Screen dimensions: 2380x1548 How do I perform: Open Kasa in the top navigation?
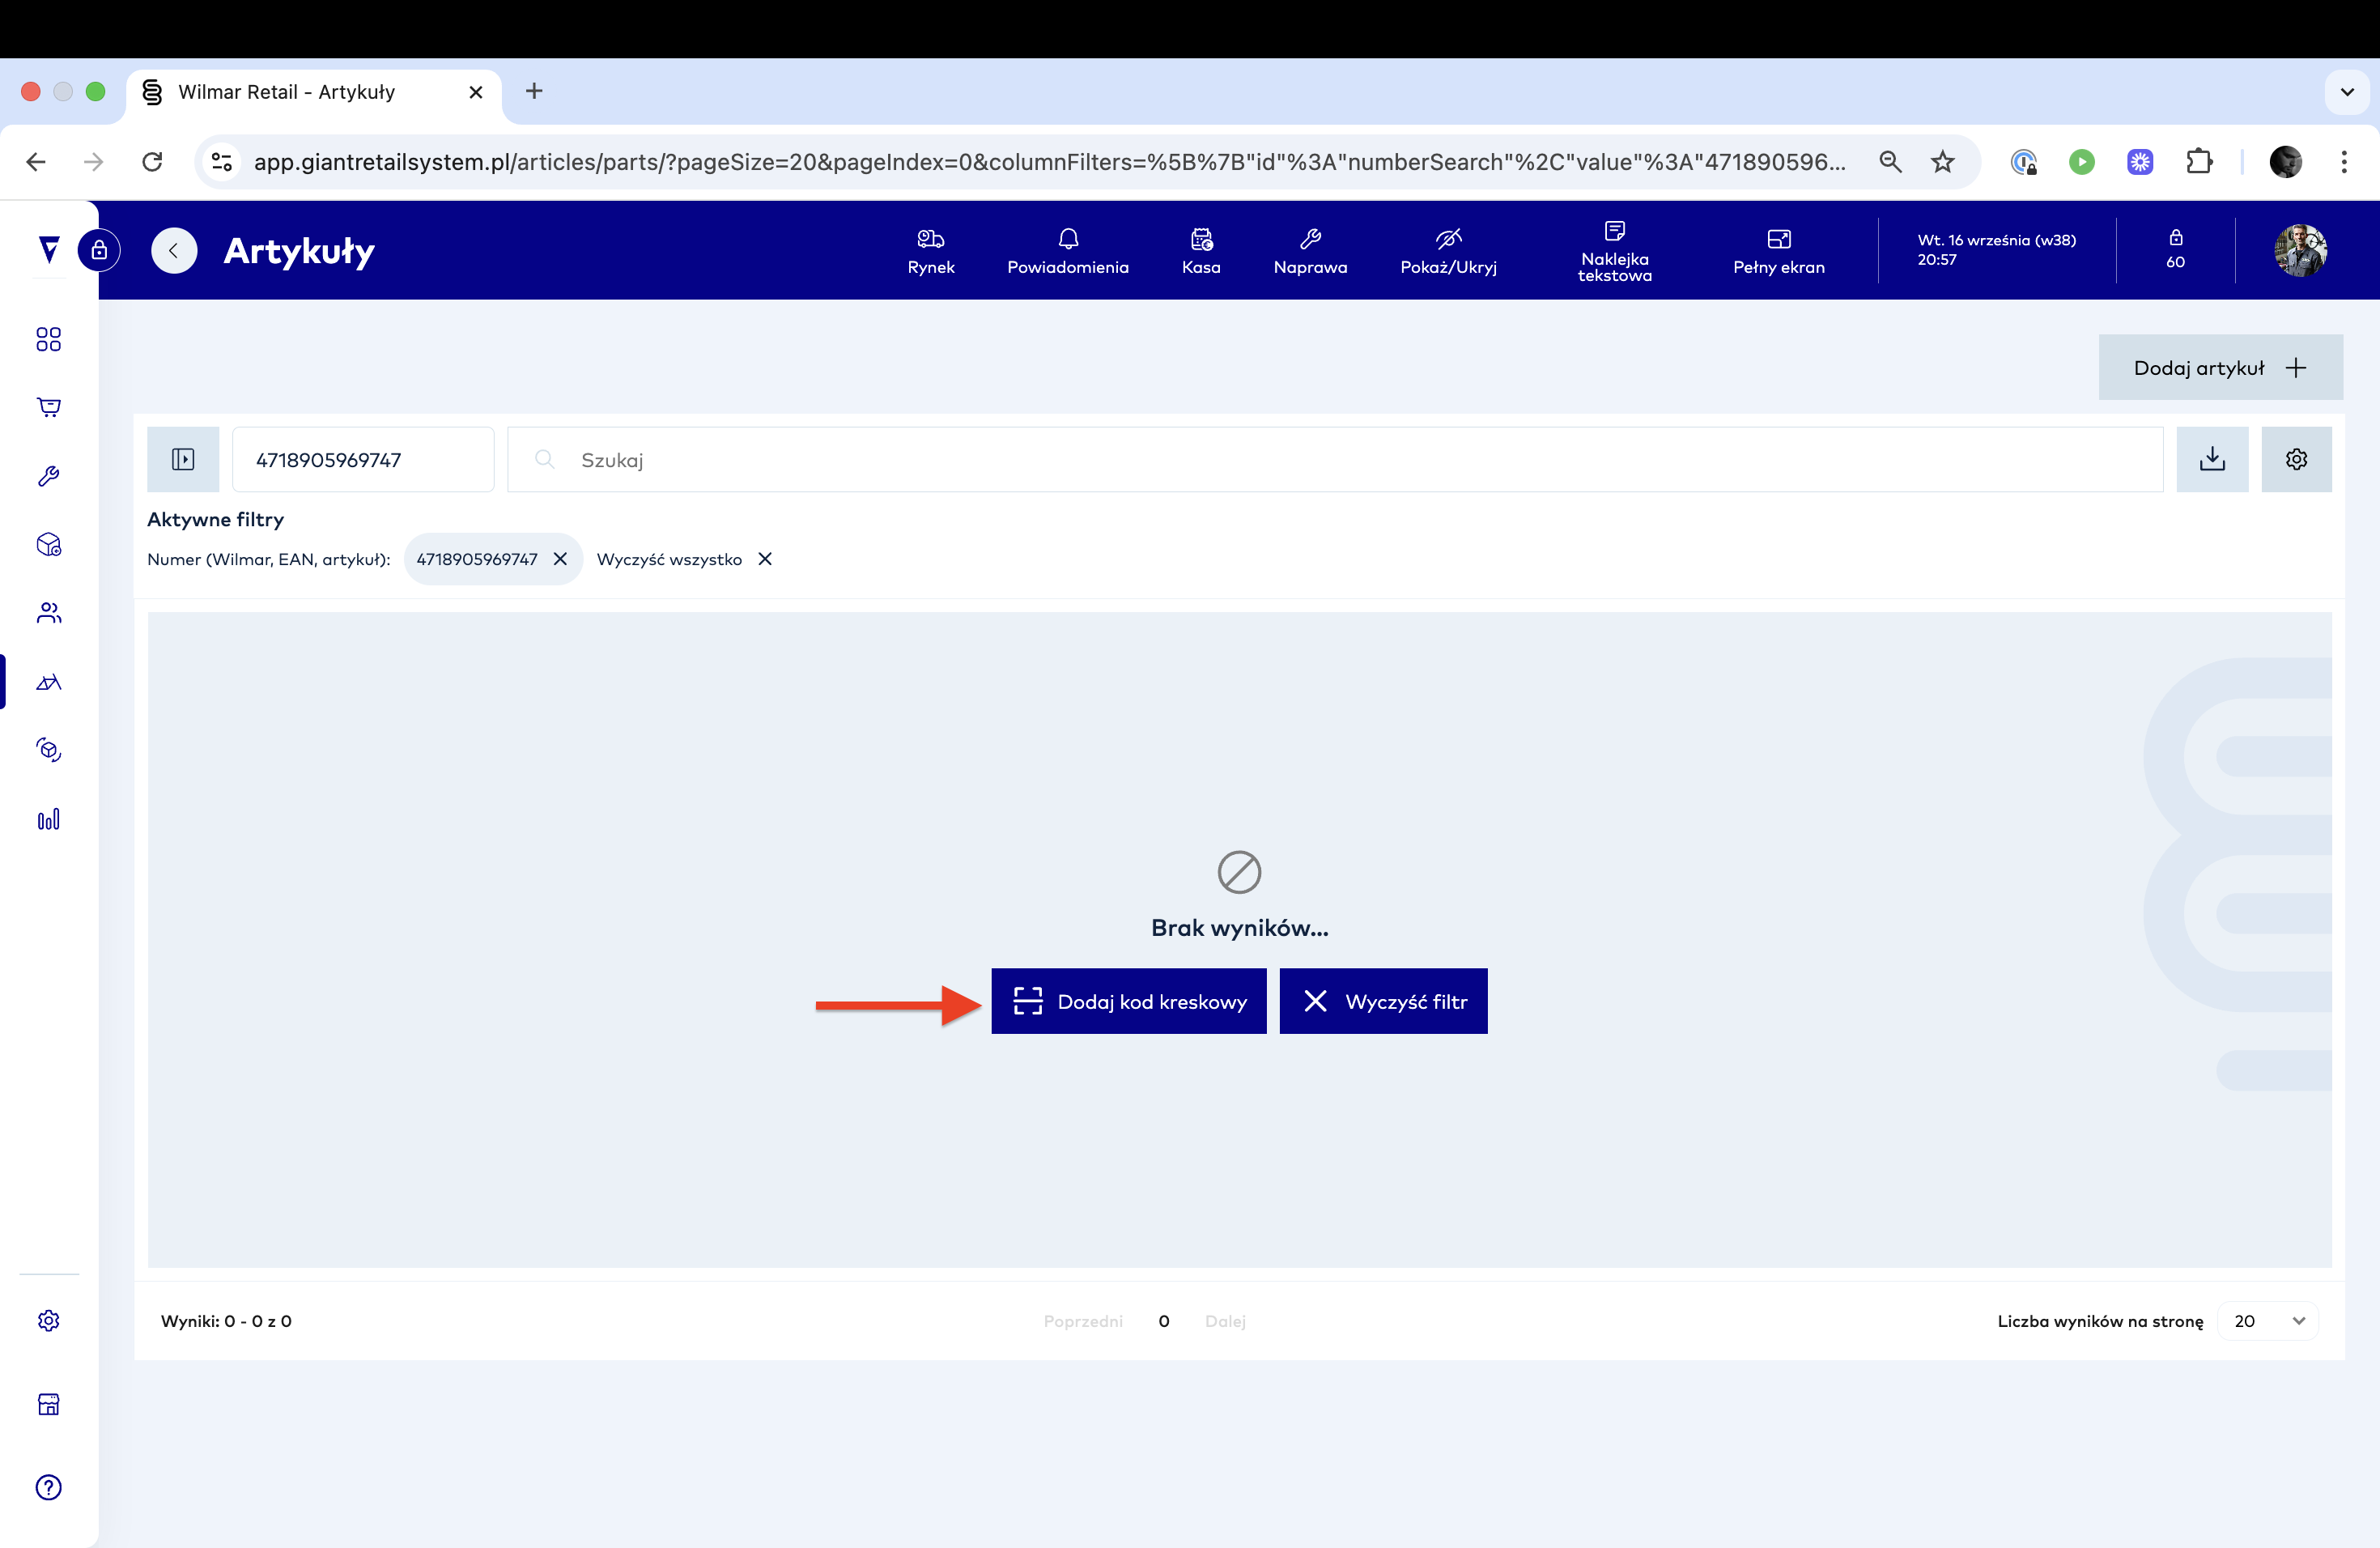1200,250
